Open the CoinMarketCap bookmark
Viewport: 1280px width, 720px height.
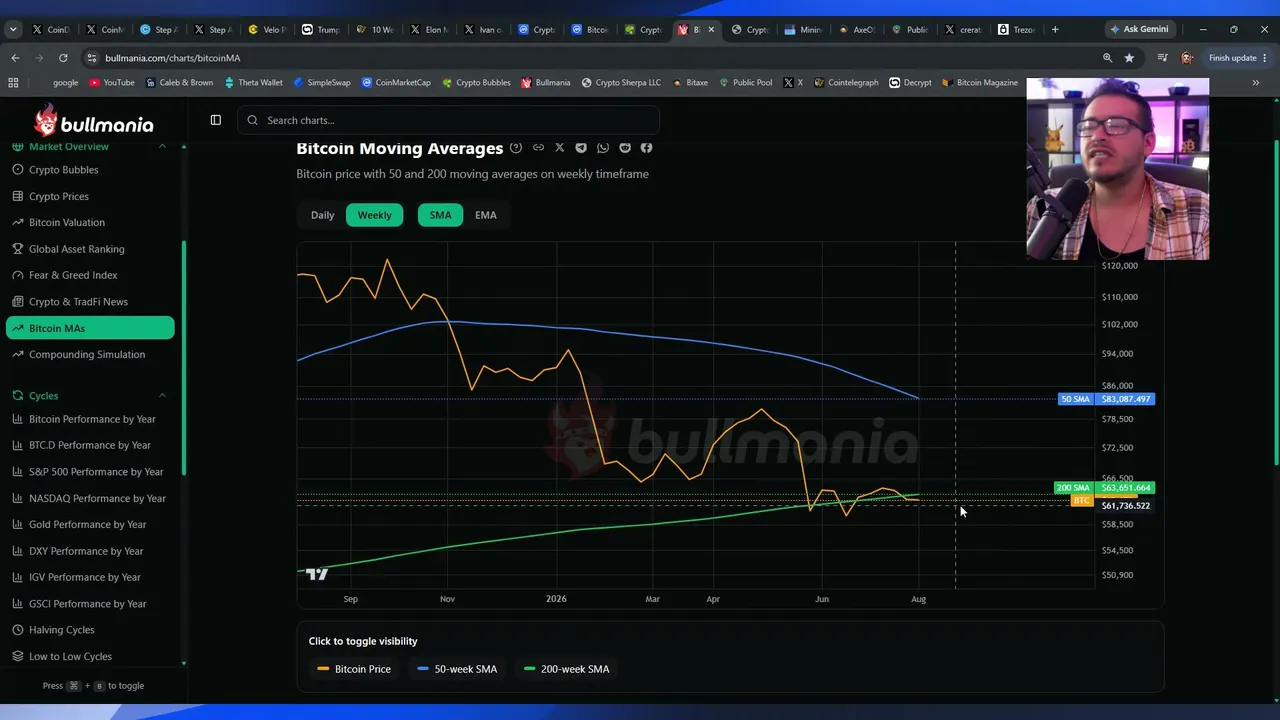tap(396, 83)
